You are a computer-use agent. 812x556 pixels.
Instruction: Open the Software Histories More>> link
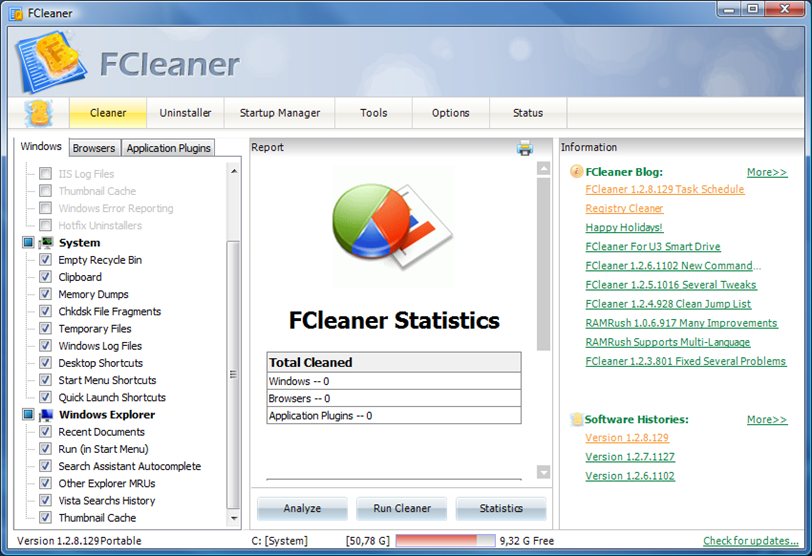(x=767, y=419)
